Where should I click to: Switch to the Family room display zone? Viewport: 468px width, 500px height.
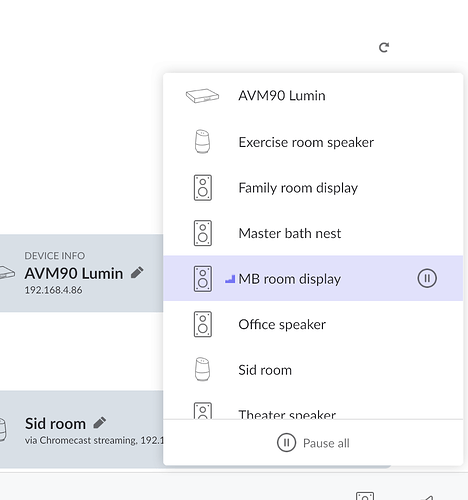tap(313, 188)
